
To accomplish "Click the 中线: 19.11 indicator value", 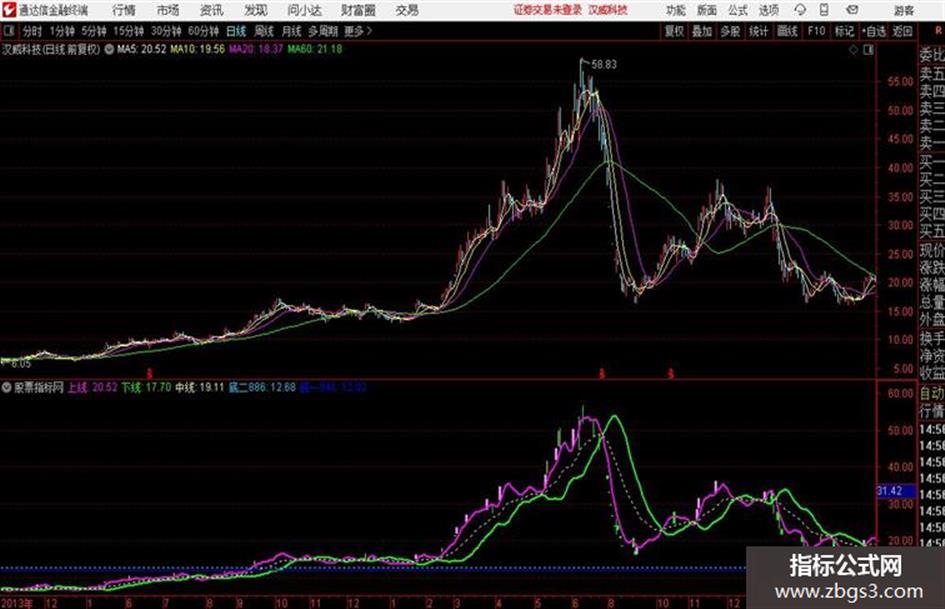I will (199, 388).
